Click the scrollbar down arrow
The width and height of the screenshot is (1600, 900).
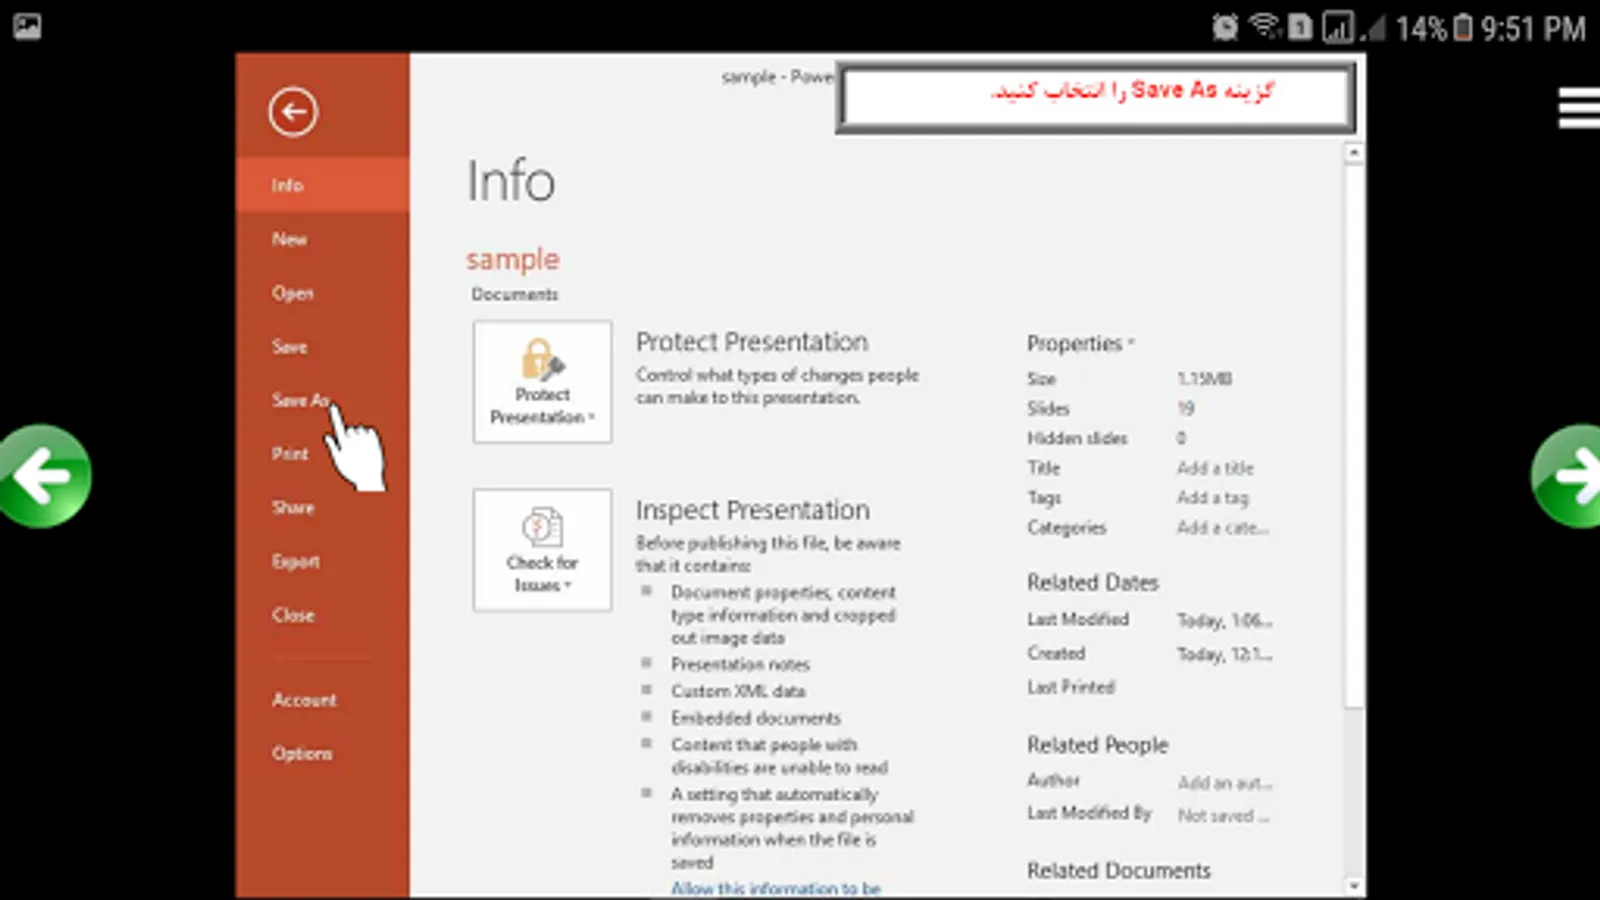coord(1354,885)
